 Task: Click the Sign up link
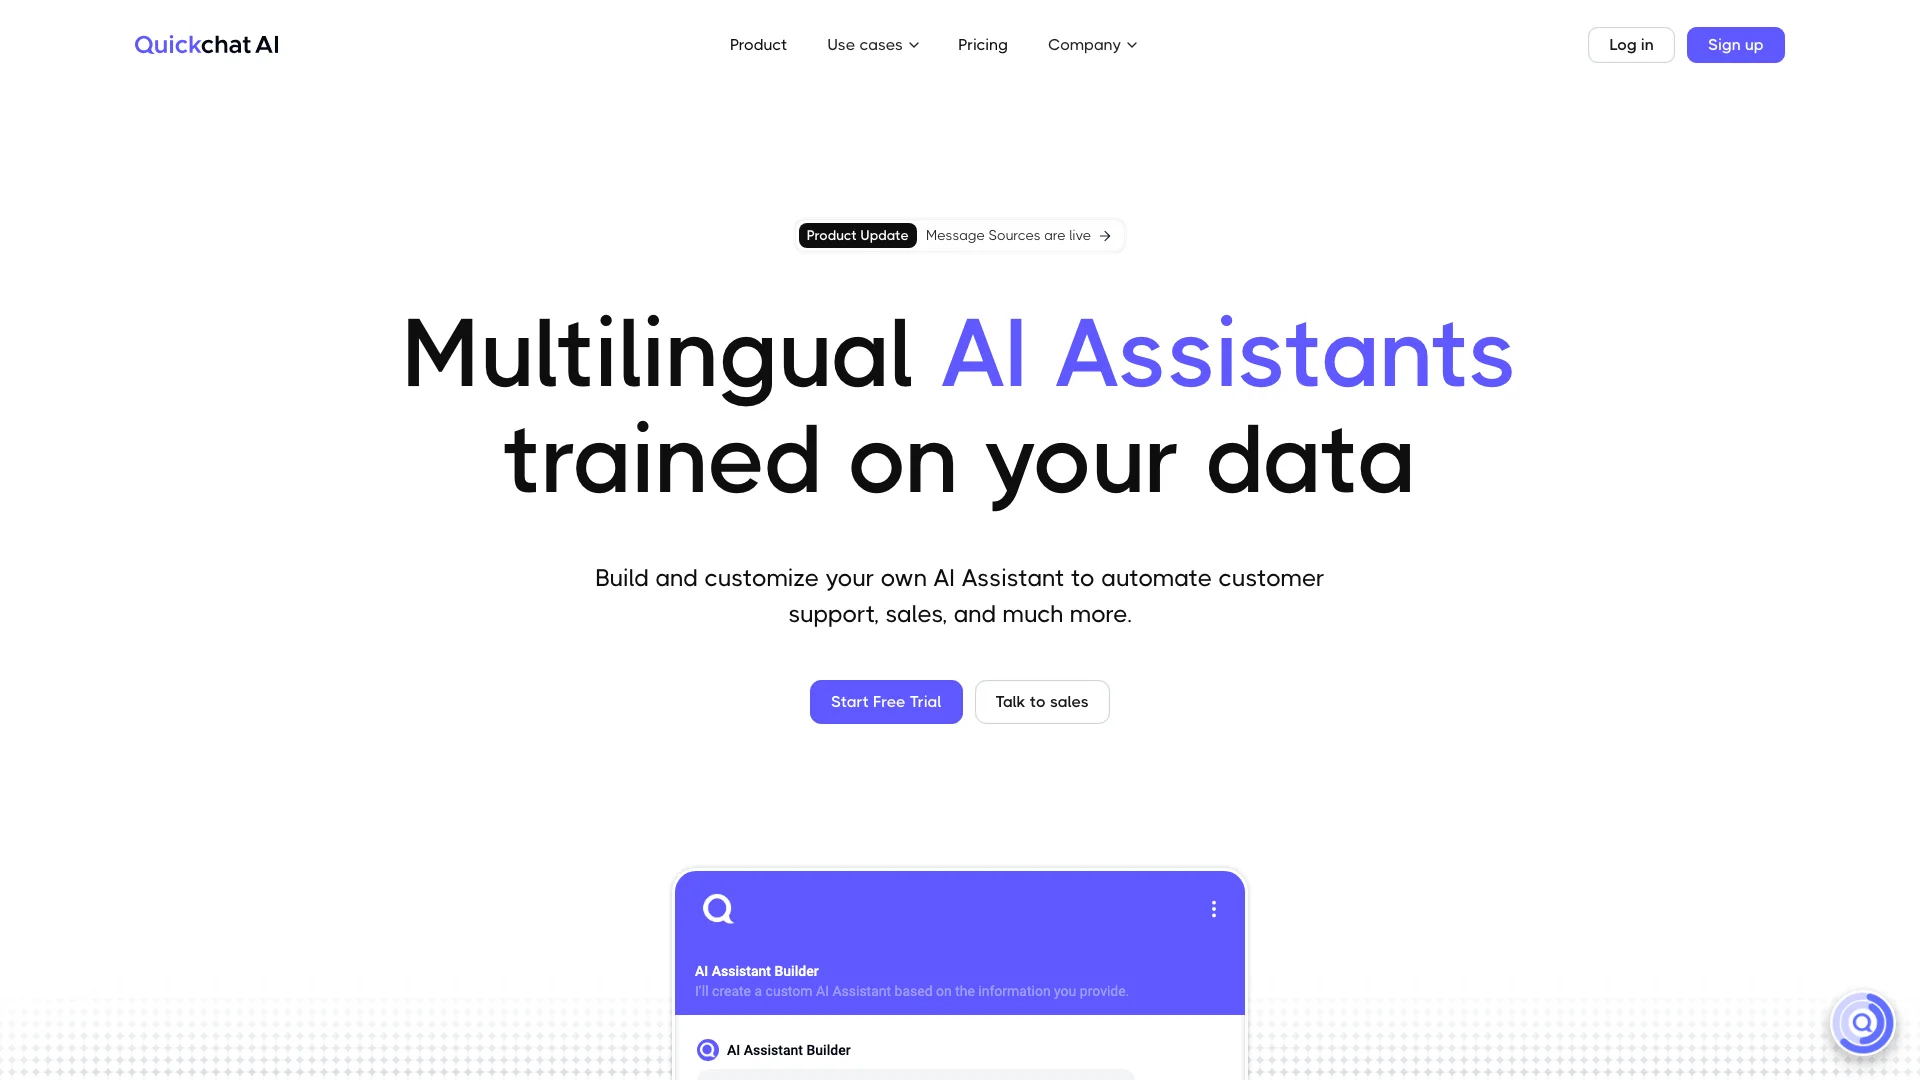tap(1734, 44)
